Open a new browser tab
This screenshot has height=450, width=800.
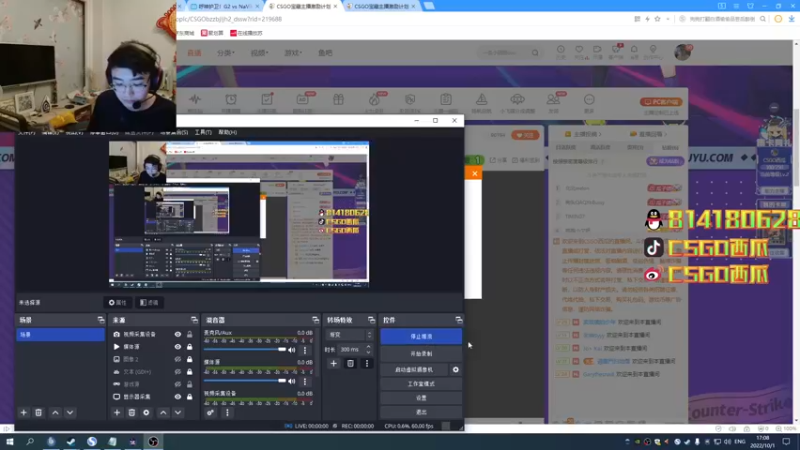429,6
